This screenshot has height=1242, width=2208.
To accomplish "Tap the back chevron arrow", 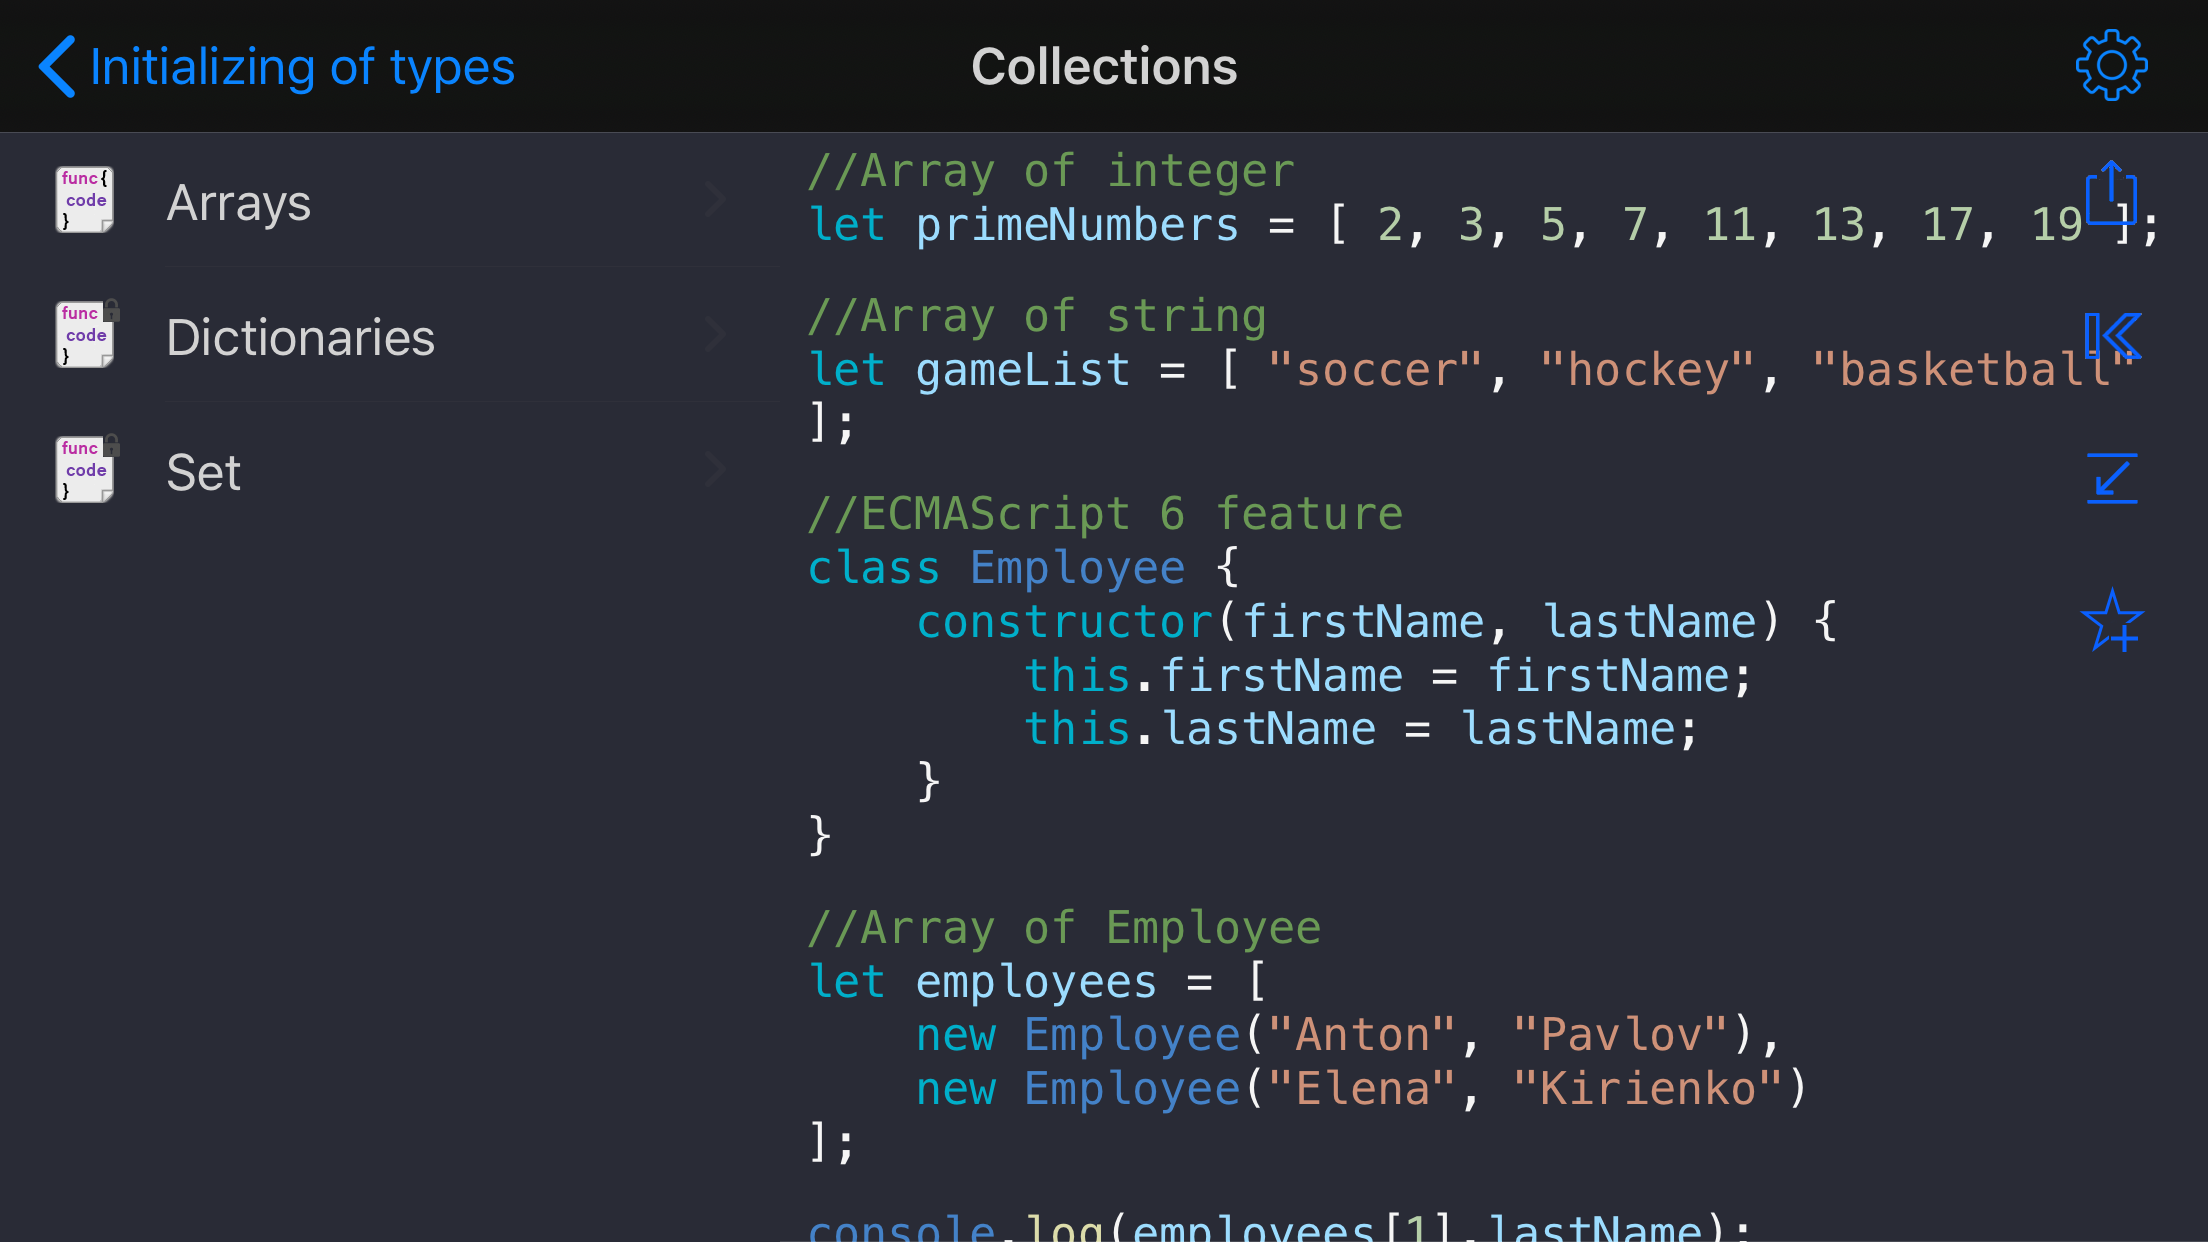I will tap(57, 67).
